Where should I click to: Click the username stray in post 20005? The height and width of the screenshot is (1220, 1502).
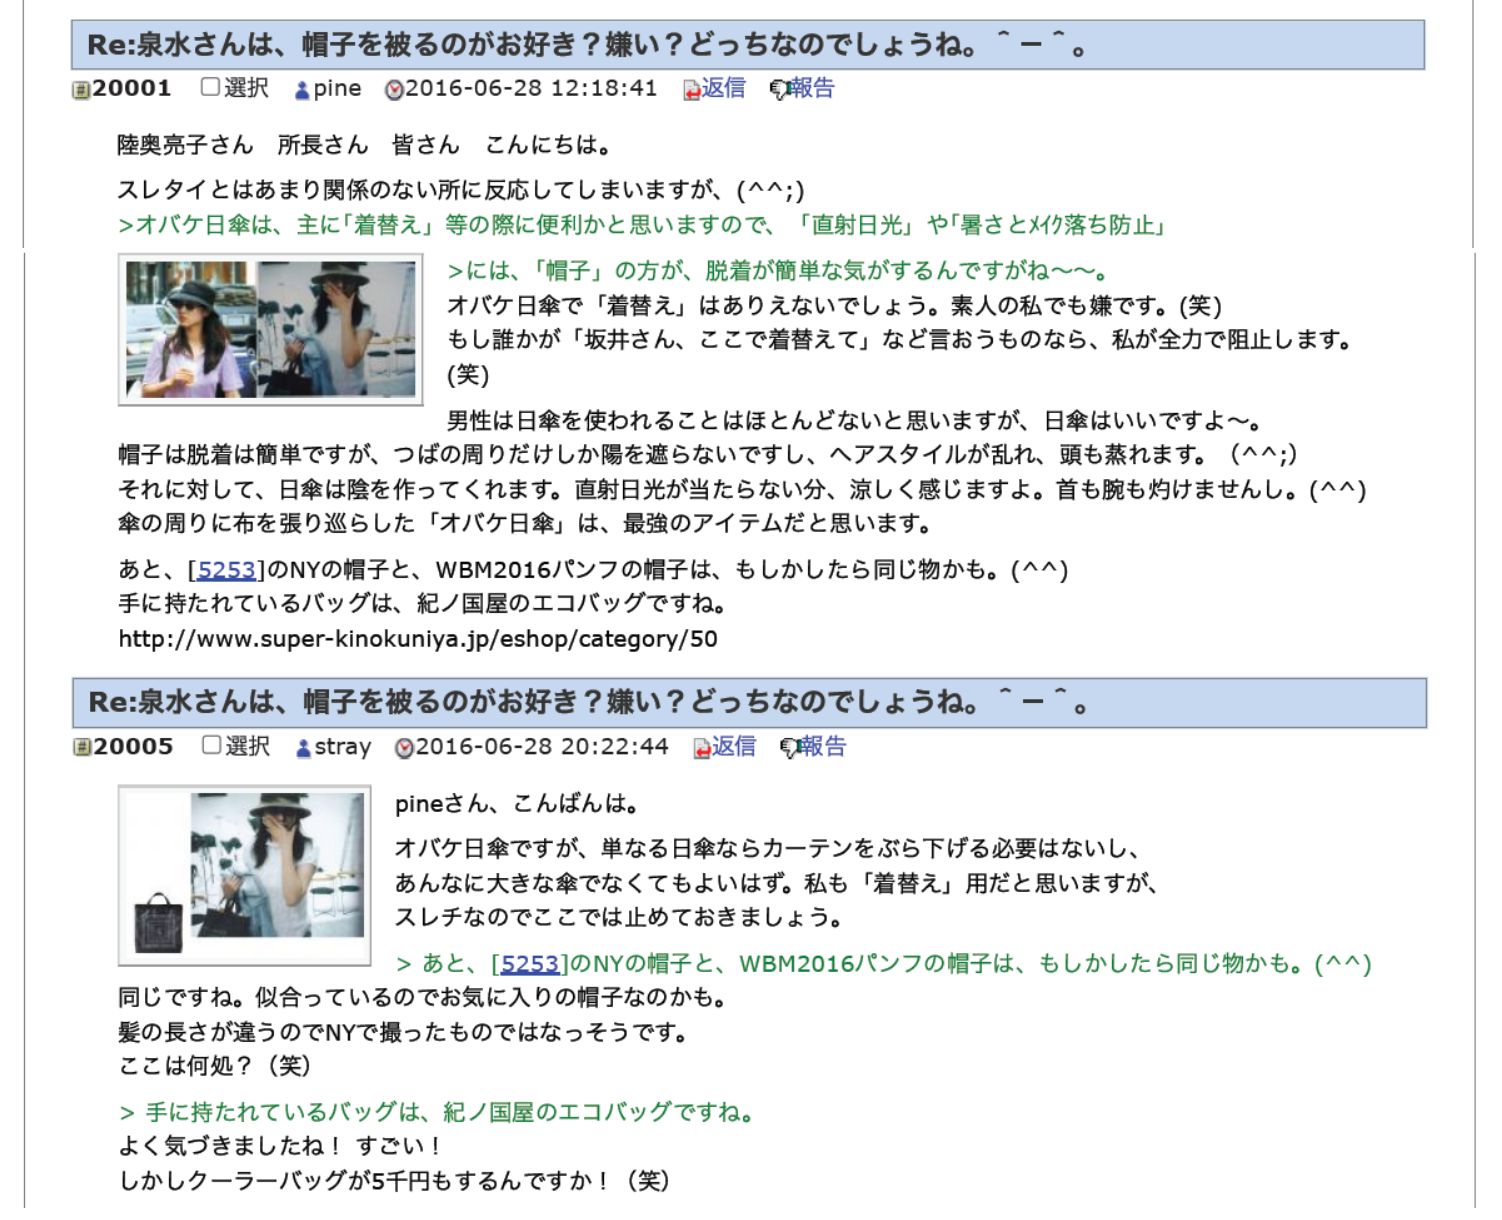[343, 747]
